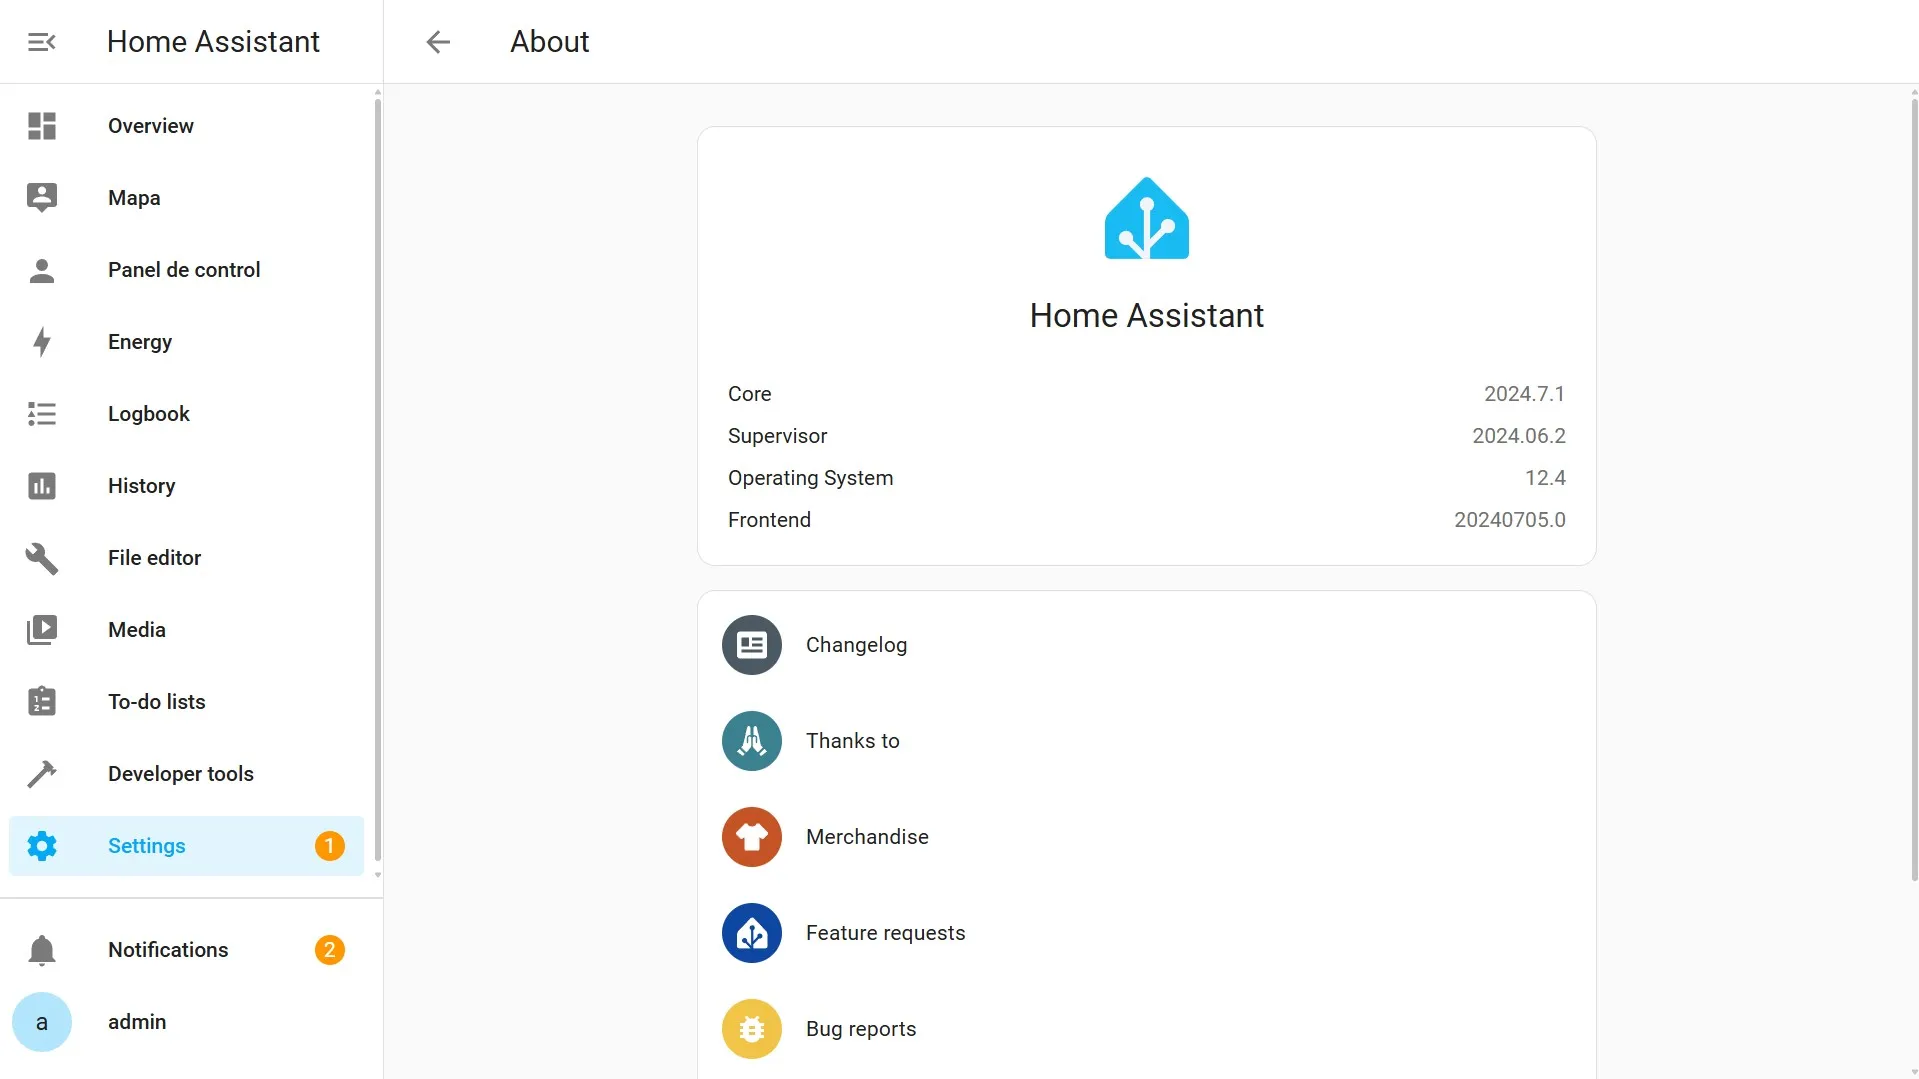This screenshot has height=1079, width=1919.
Task: Open Developer tools
Action: (x=187, y=774)
